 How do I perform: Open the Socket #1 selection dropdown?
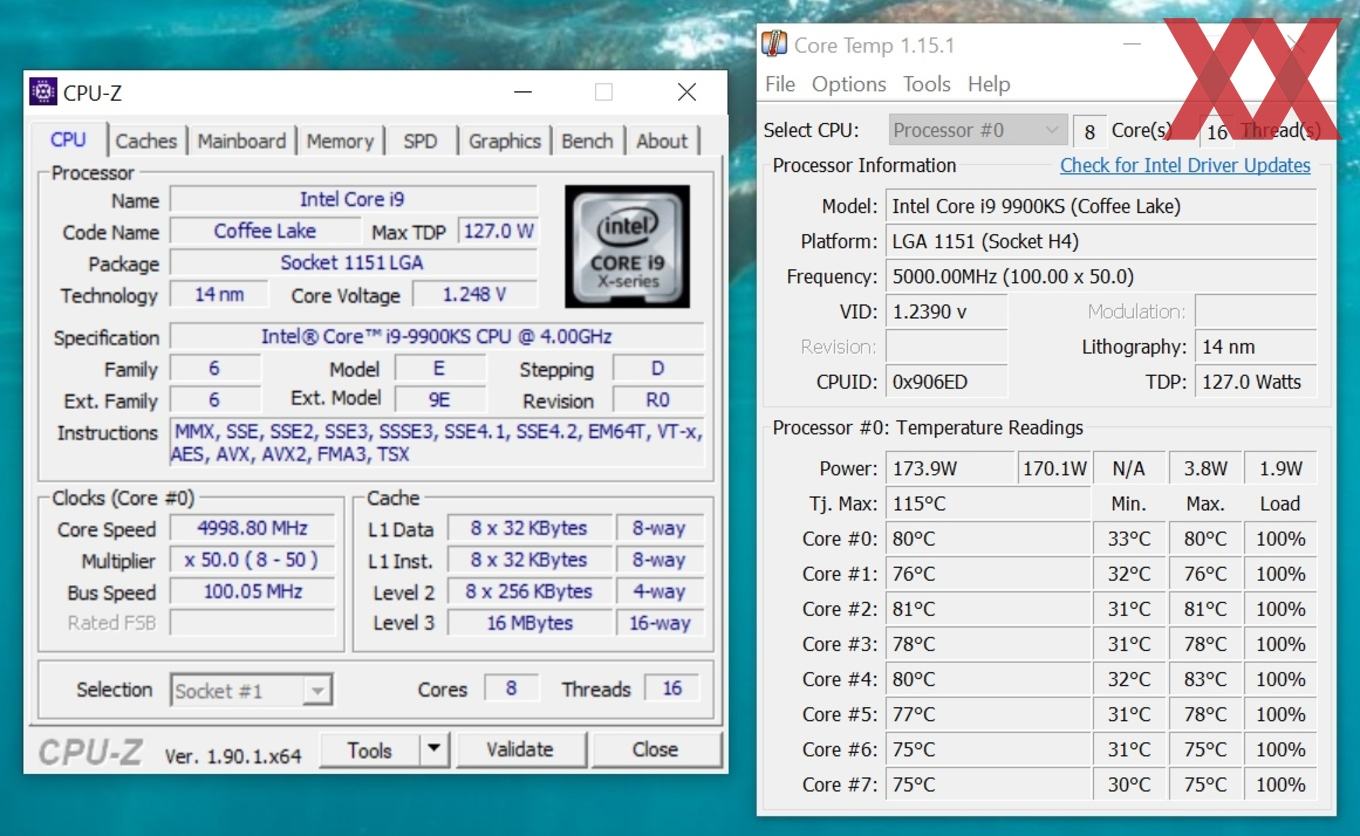click(x=251, y=690)
